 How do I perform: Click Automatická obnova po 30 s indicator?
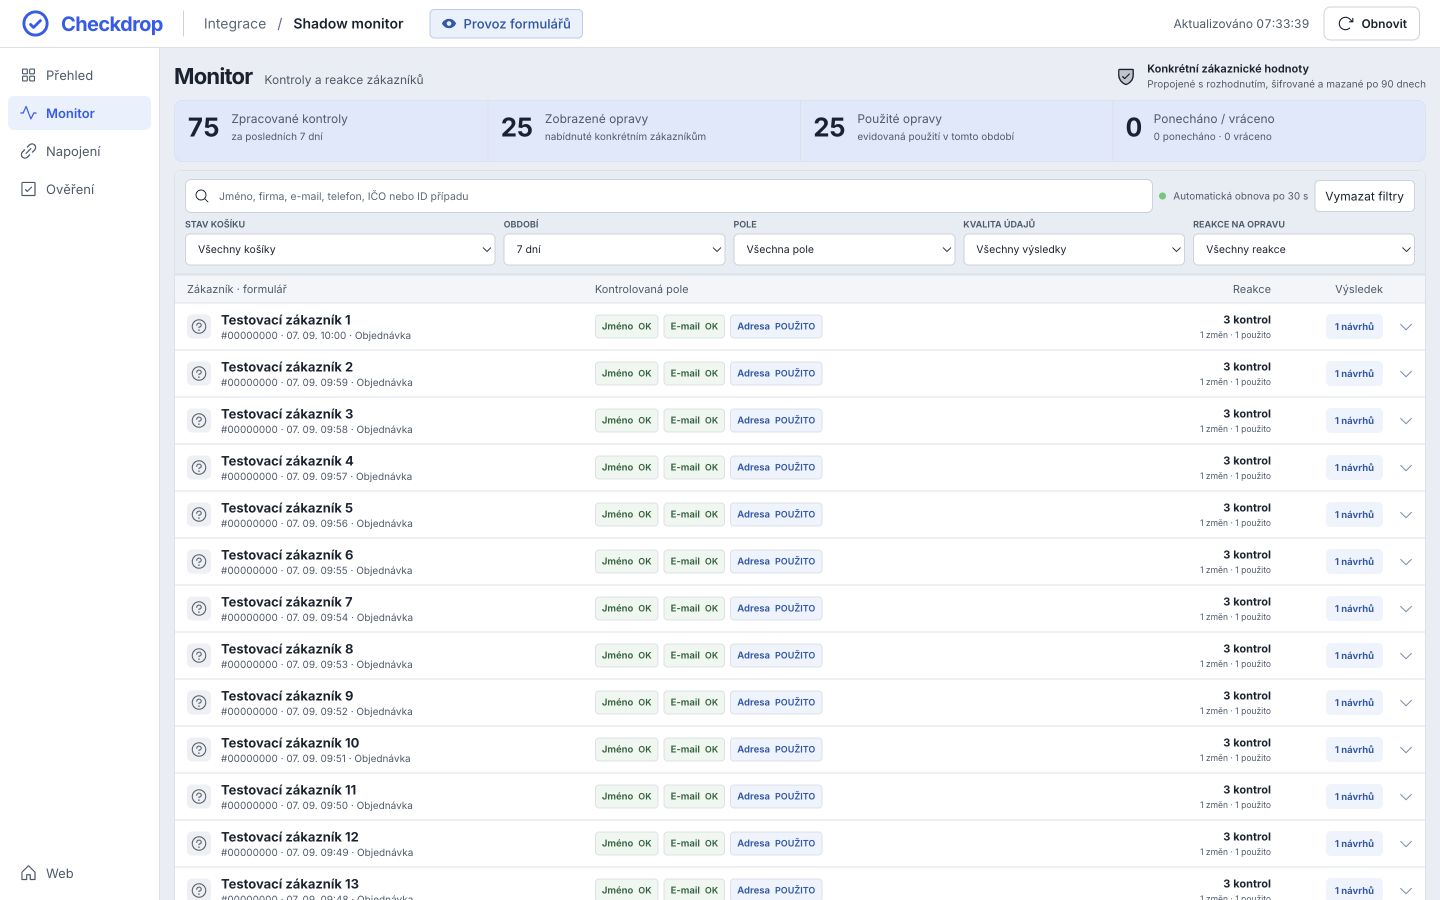coord(1233,196)
